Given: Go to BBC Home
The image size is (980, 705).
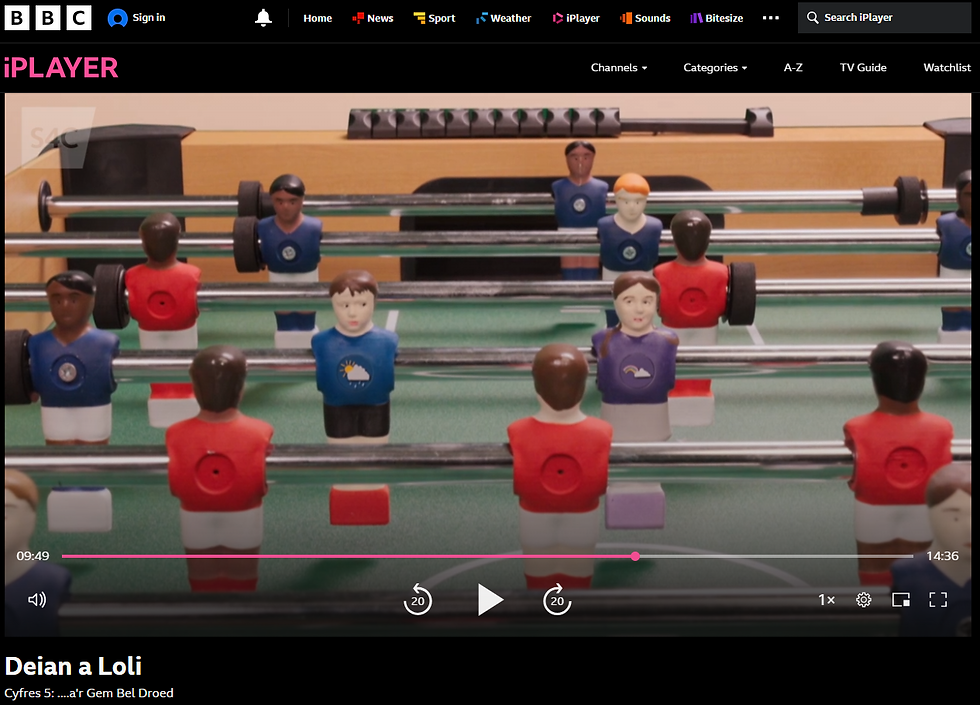Looking at the screenshot, I should 318,18.
